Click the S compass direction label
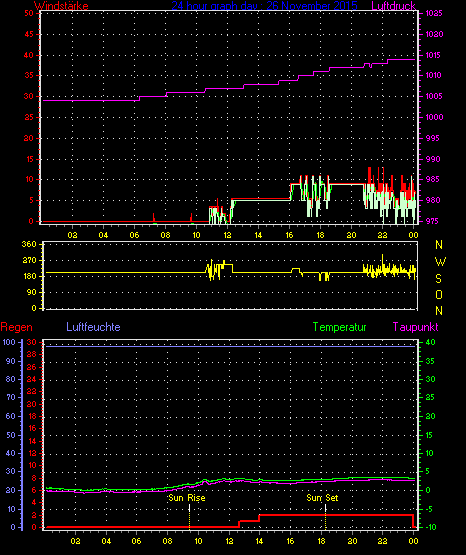 click(x=438, y=279)
